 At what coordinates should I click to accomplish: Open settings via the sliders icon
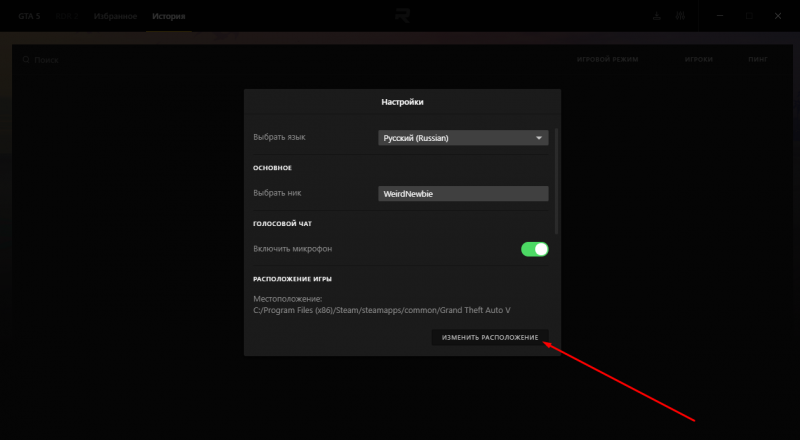(681, 17)
